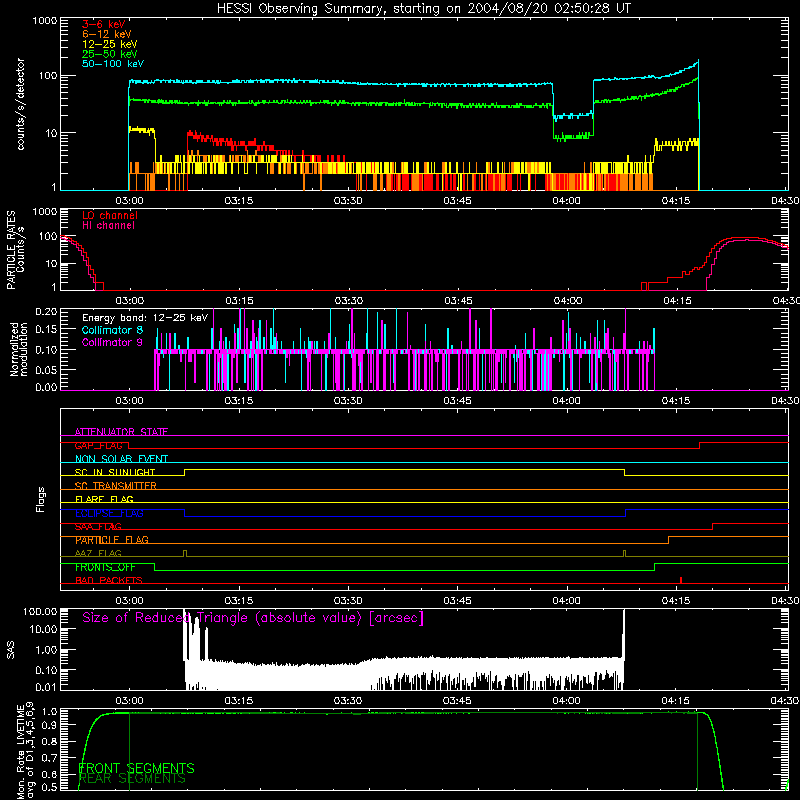
Task: Click the counts/s/detector axis title
Action: (21, 104)
